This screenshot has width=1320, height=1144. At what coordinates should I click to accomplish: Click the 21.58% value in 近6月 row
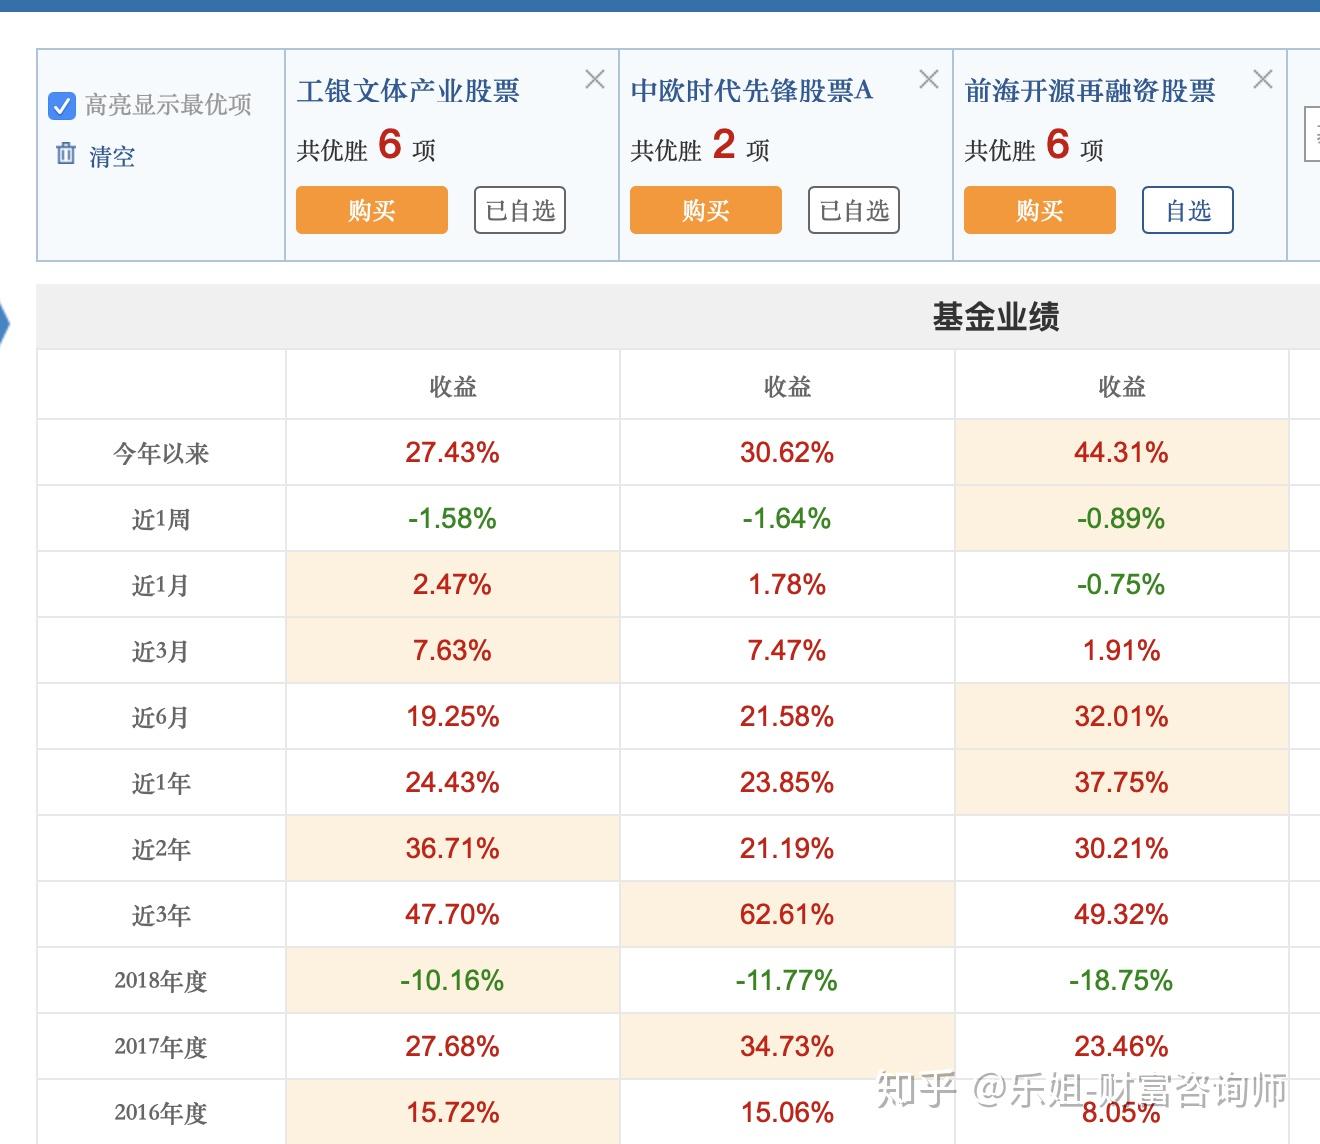[x=787, y=716]
